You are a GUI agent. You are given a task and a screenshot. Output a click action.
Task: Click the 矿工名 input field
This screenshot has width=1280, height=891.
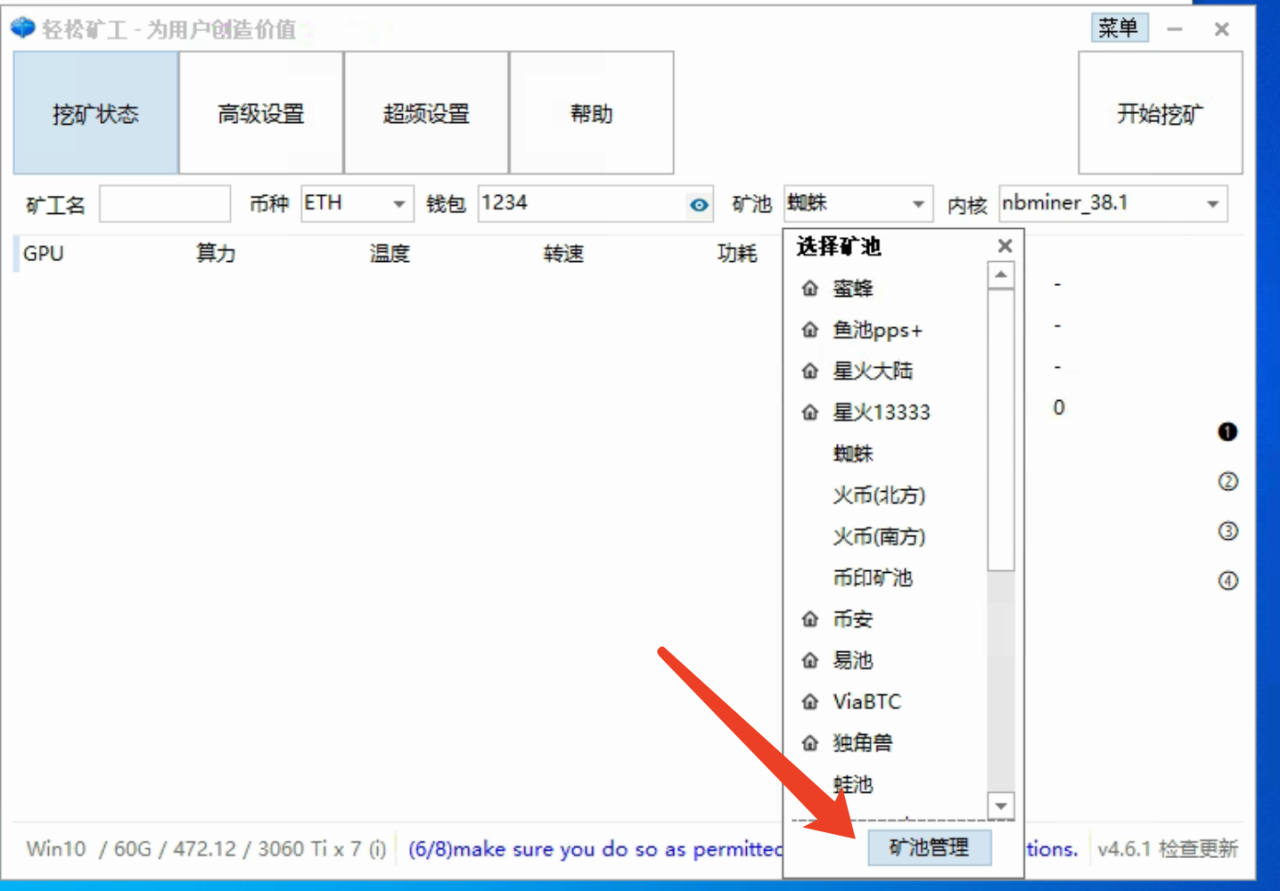(165, 204)
